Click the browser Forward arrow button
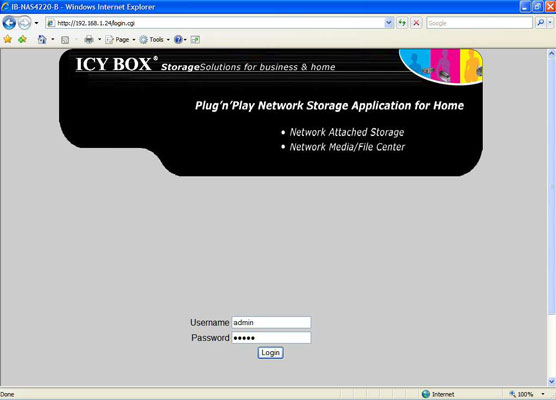This screenshot has height=400, width=556. point(24,23)
